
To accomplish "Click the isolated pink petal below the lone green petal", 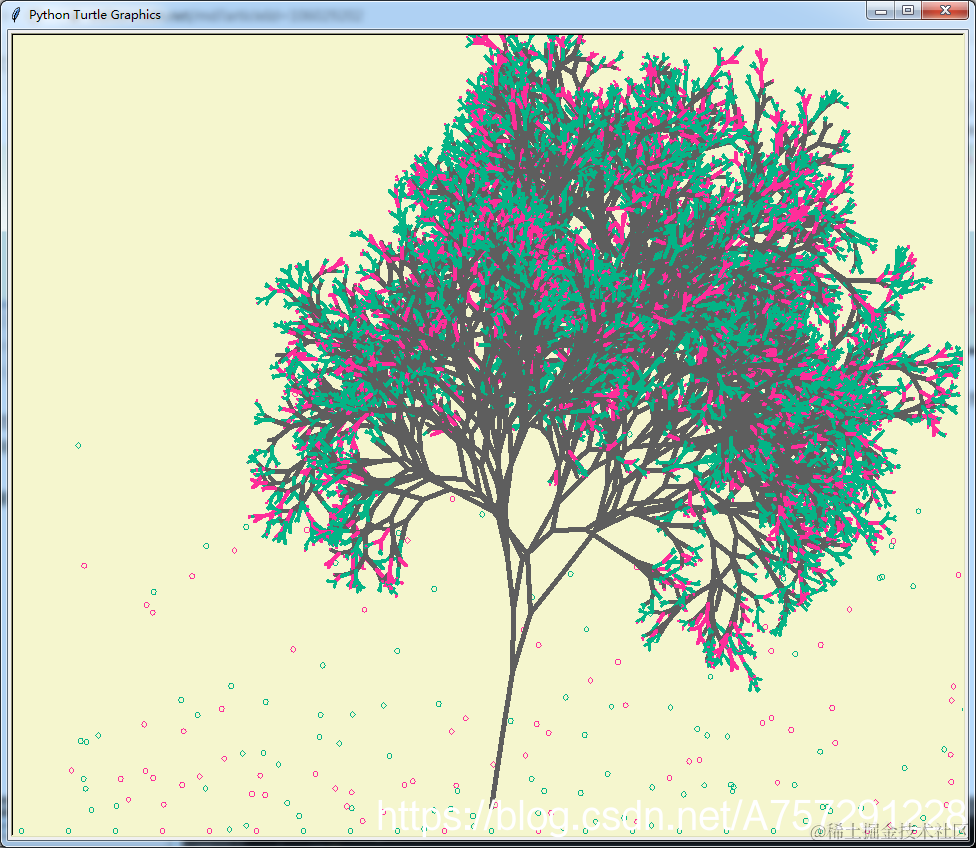I will 83,565.
